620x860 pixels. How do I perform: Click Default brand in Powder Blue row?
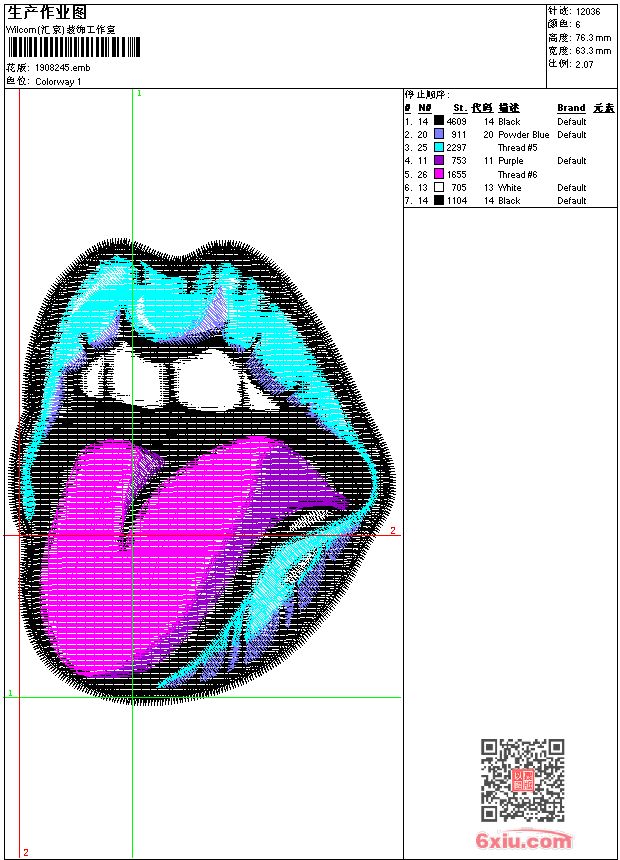572,134
